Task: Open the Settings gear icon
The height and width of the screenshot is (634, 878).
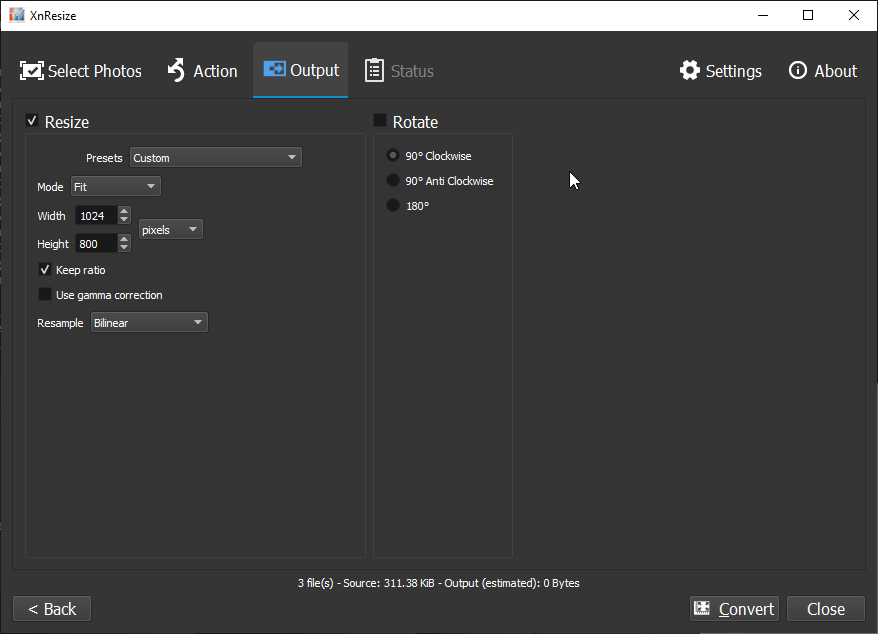Action: click(x=690, y=70)
